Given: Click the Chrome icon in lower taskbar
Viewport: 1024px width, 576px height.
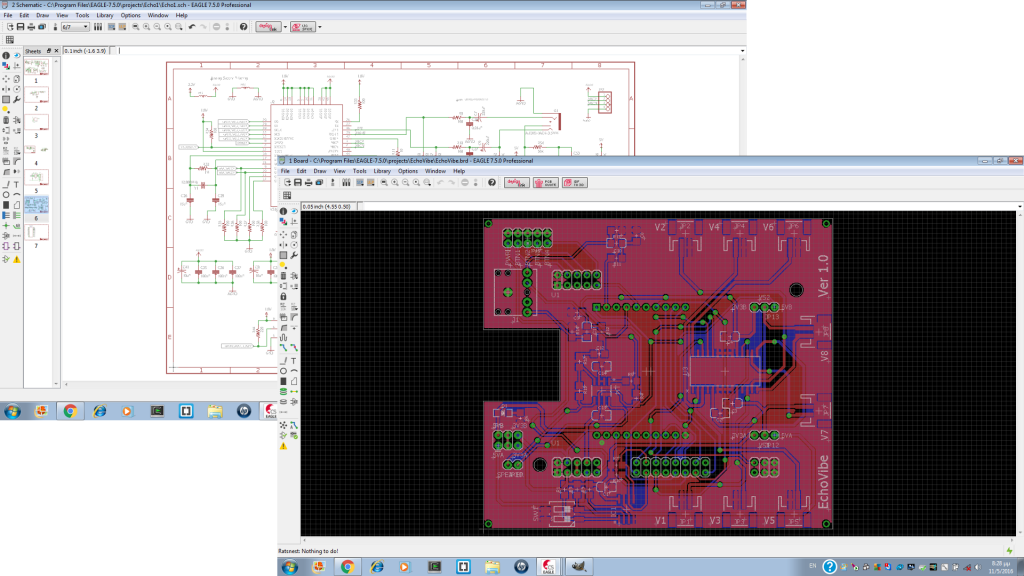Looking at the screenshot, I should point(347,567).
